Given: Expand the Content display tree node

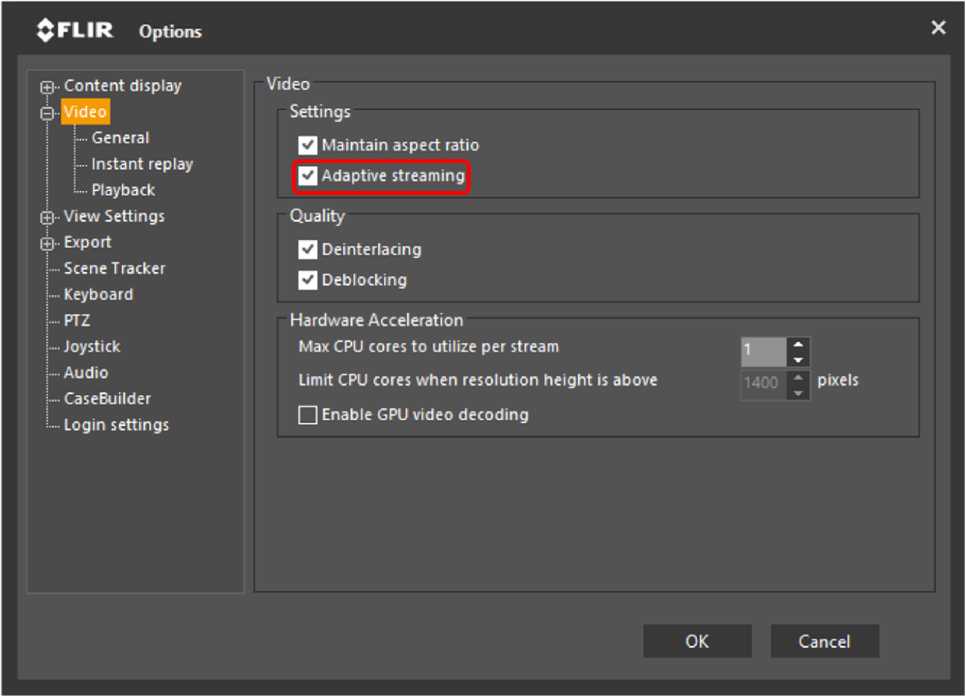Looking at the screenshot, I should click(47, 87).
